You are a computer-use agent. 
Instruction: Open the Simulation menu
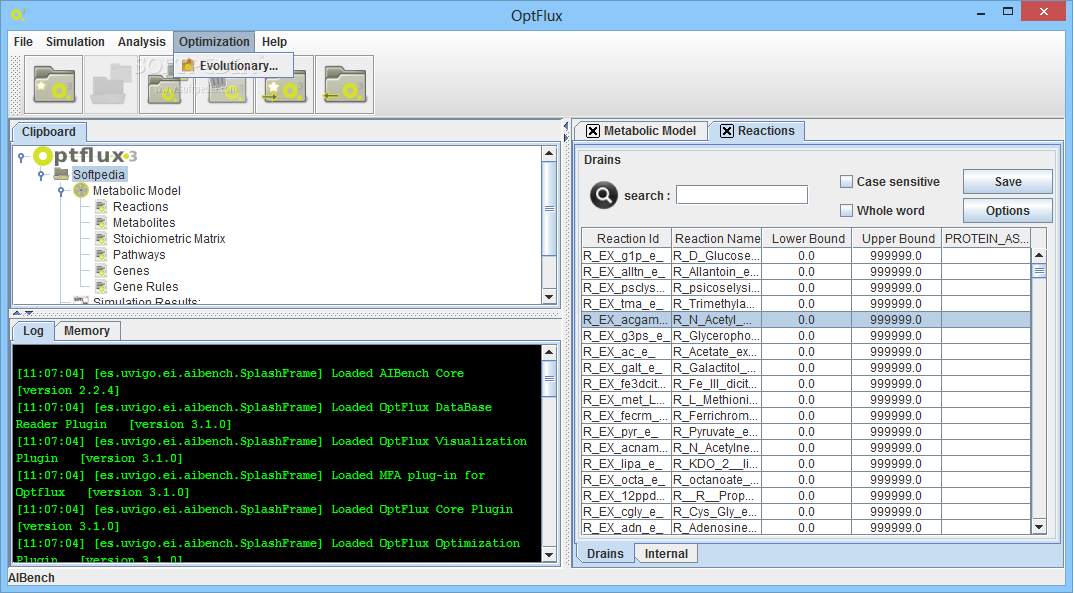[75, 42]
